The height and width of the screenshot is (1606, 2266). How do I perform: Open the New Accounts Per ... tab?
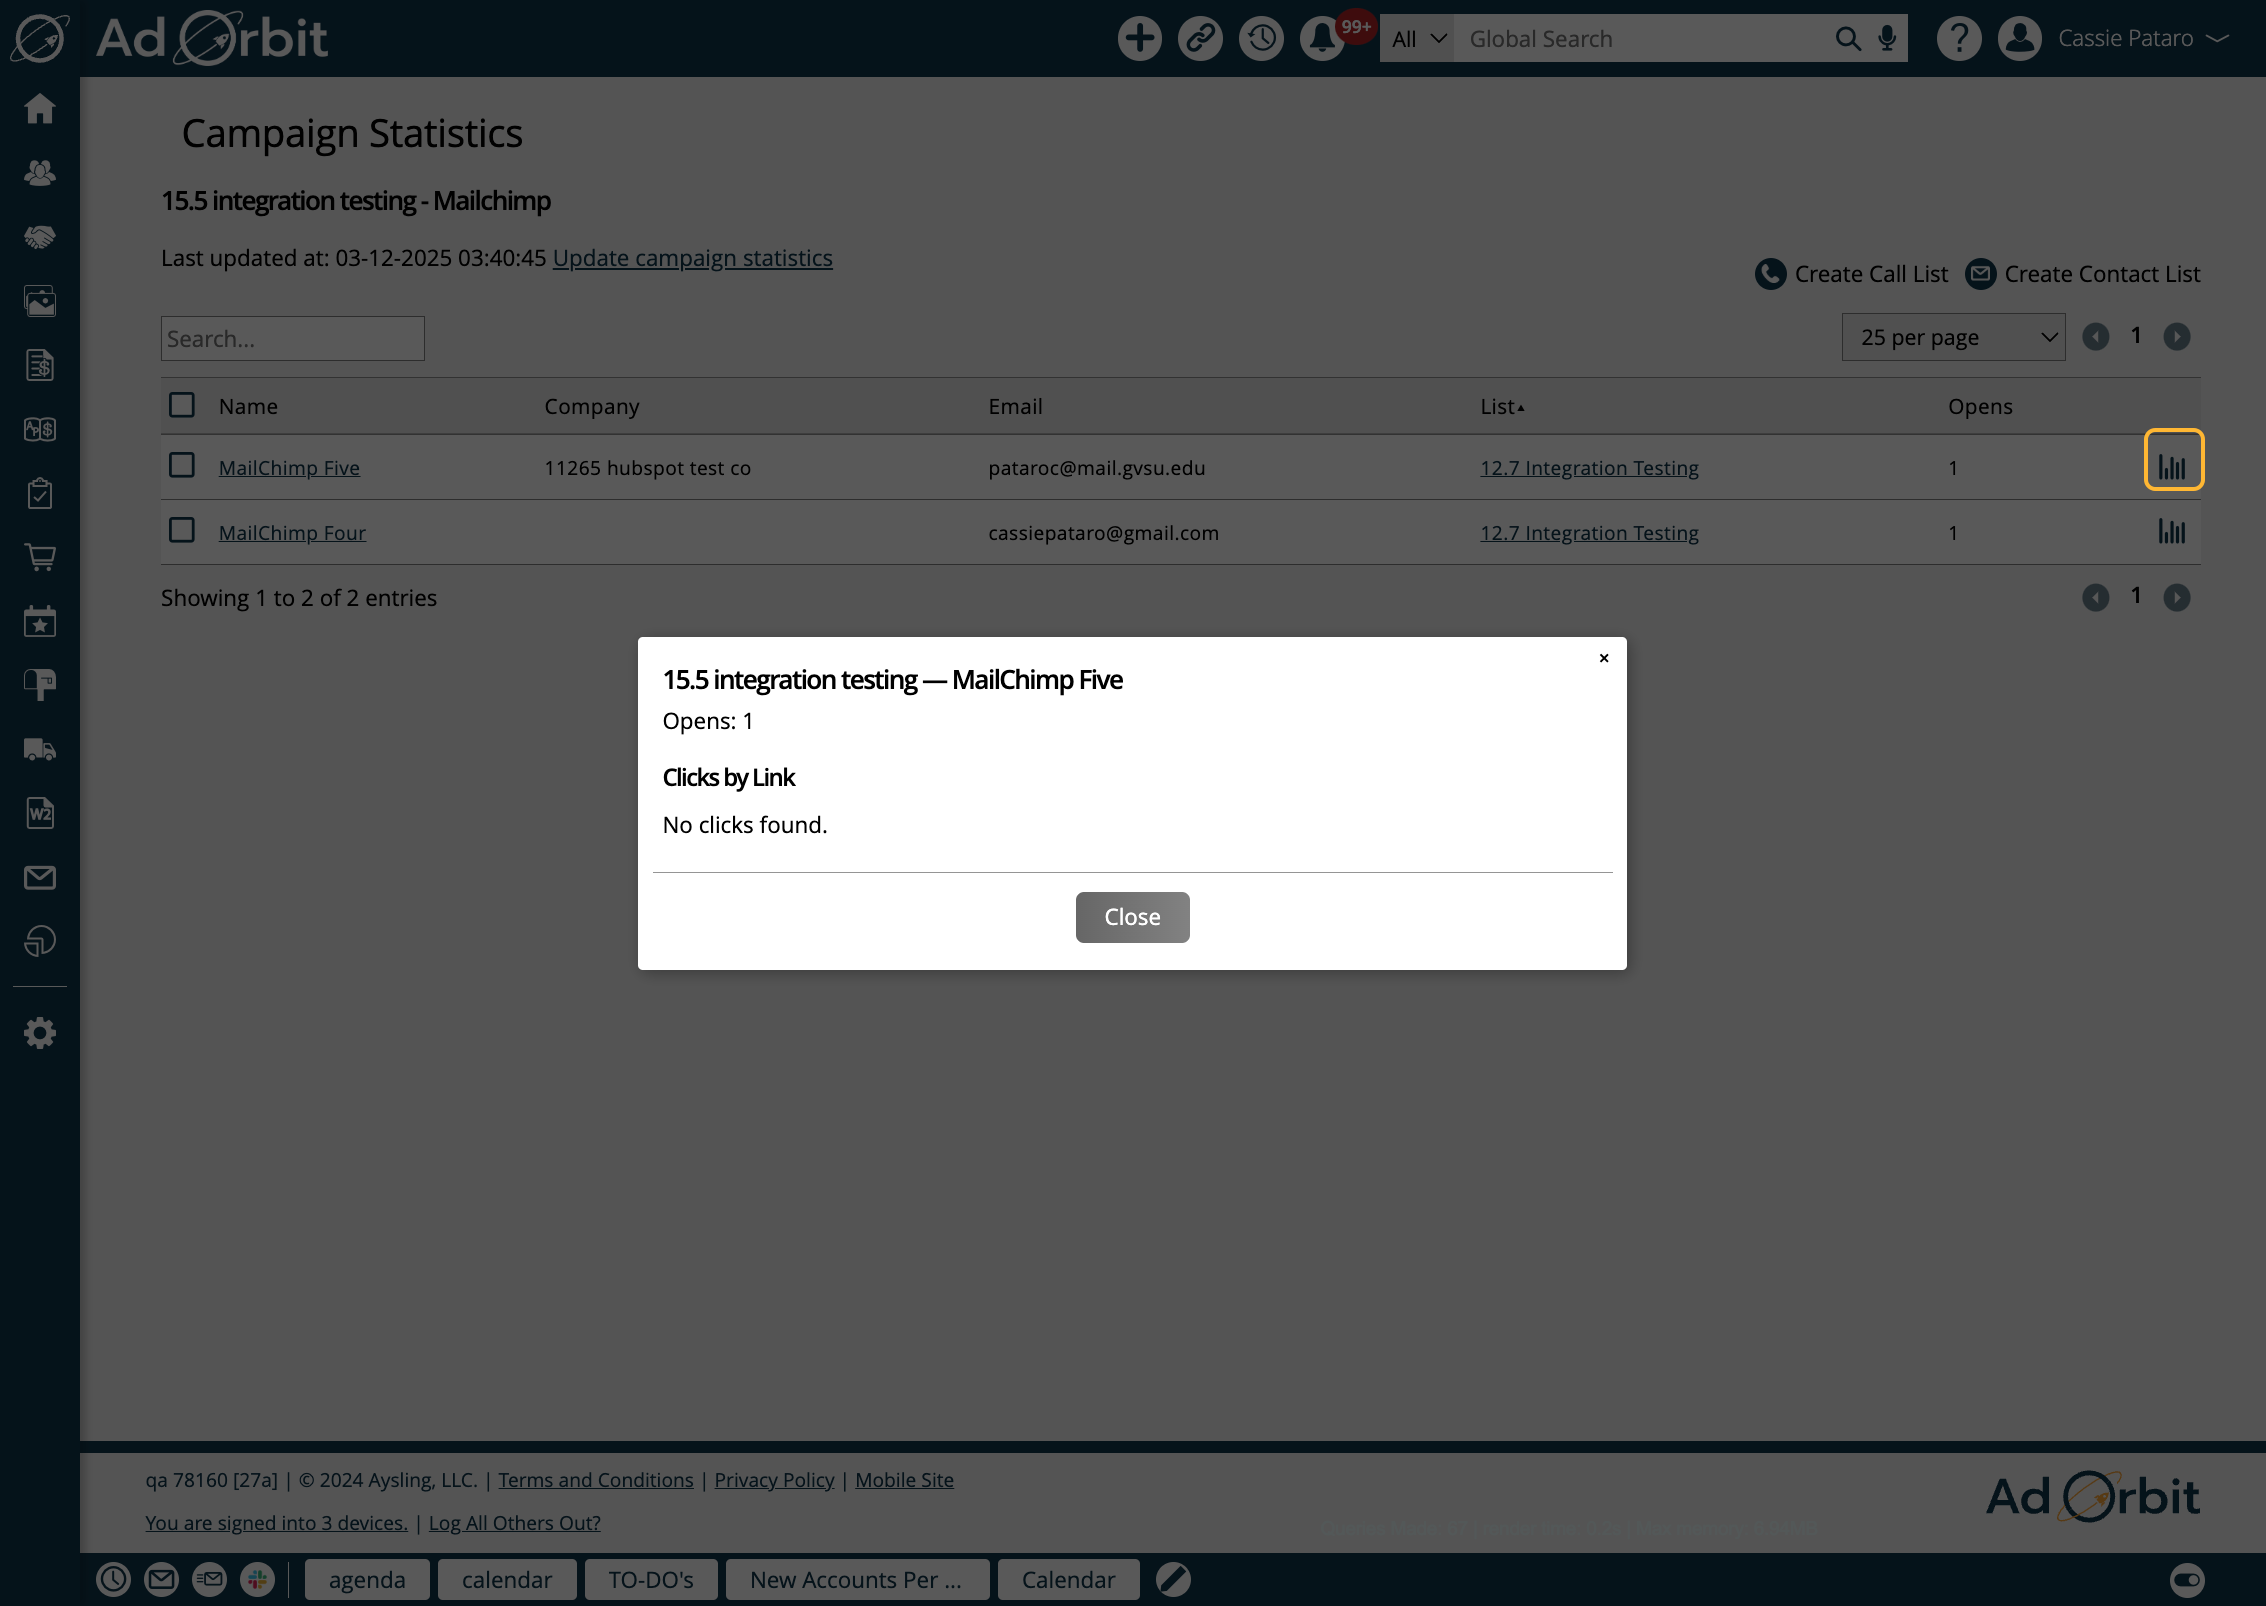[x=857, y=1579]
